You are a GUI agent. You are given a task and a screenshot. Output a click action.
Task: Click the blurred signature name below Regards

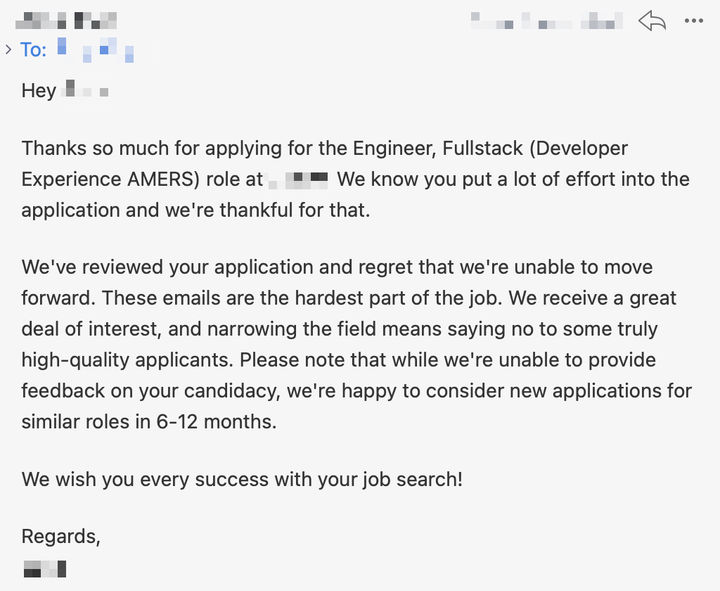point(45,568)
